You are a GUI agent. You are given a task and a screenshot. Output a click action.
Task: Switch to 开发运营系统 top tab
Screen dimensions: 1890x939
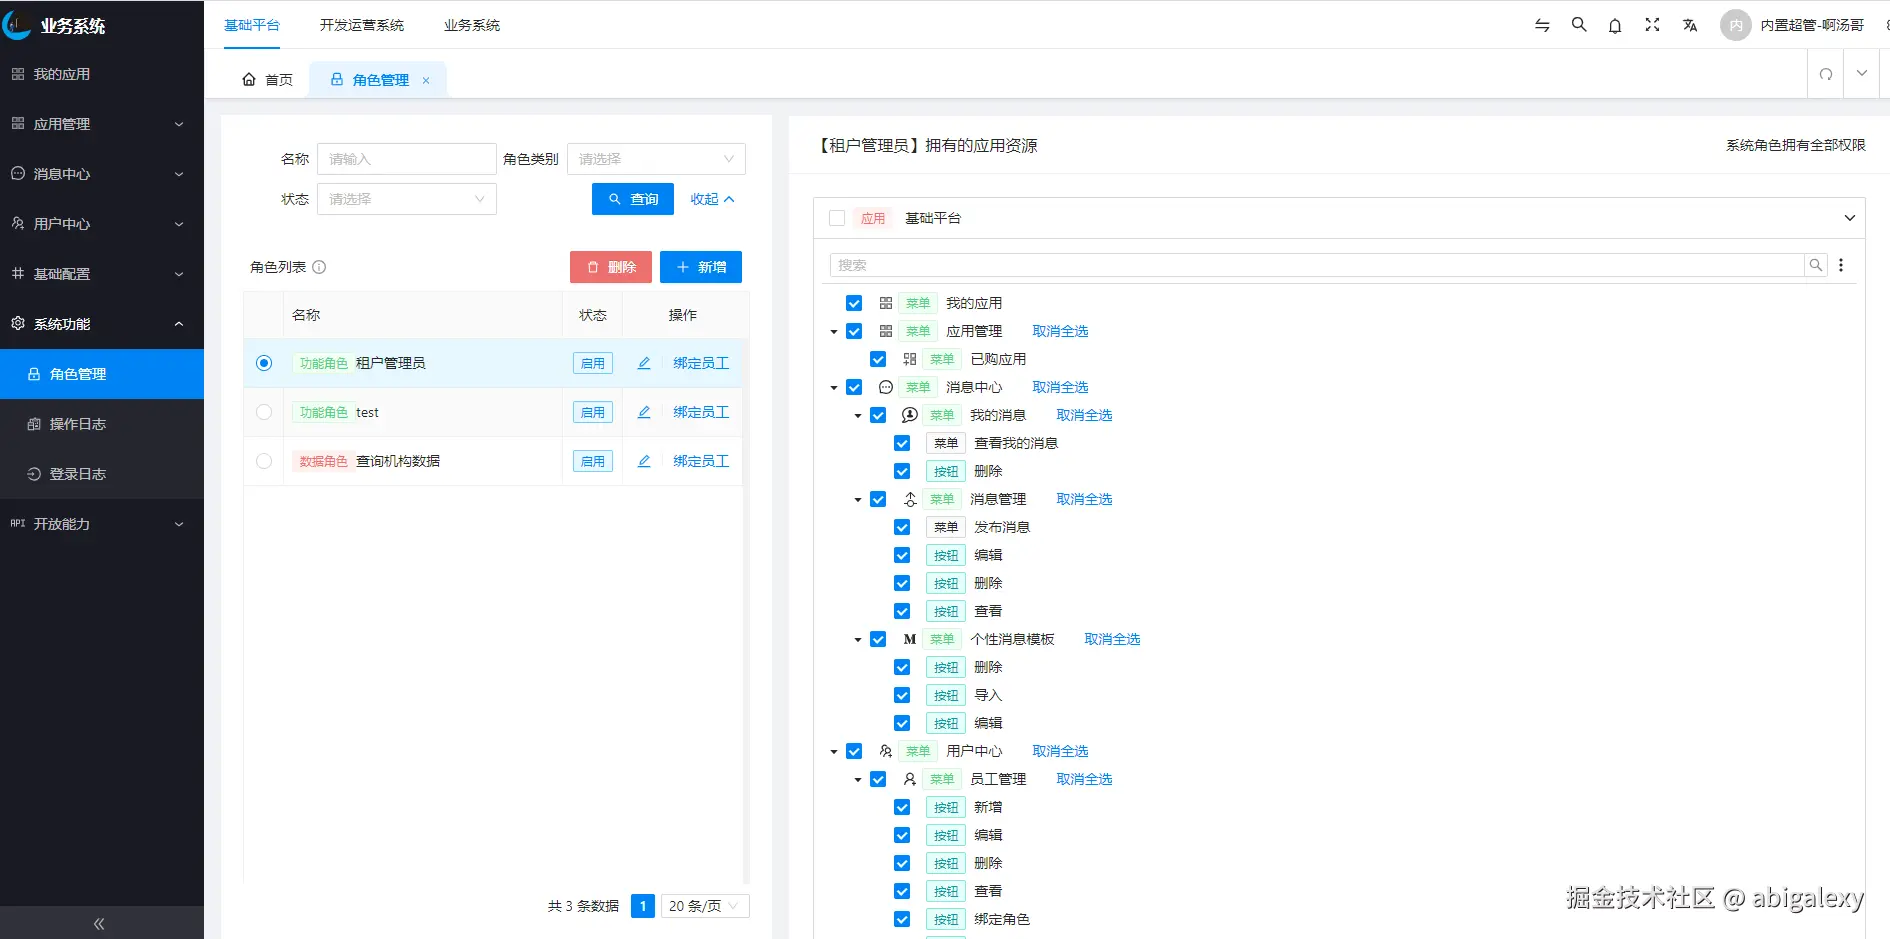(362, 25)
